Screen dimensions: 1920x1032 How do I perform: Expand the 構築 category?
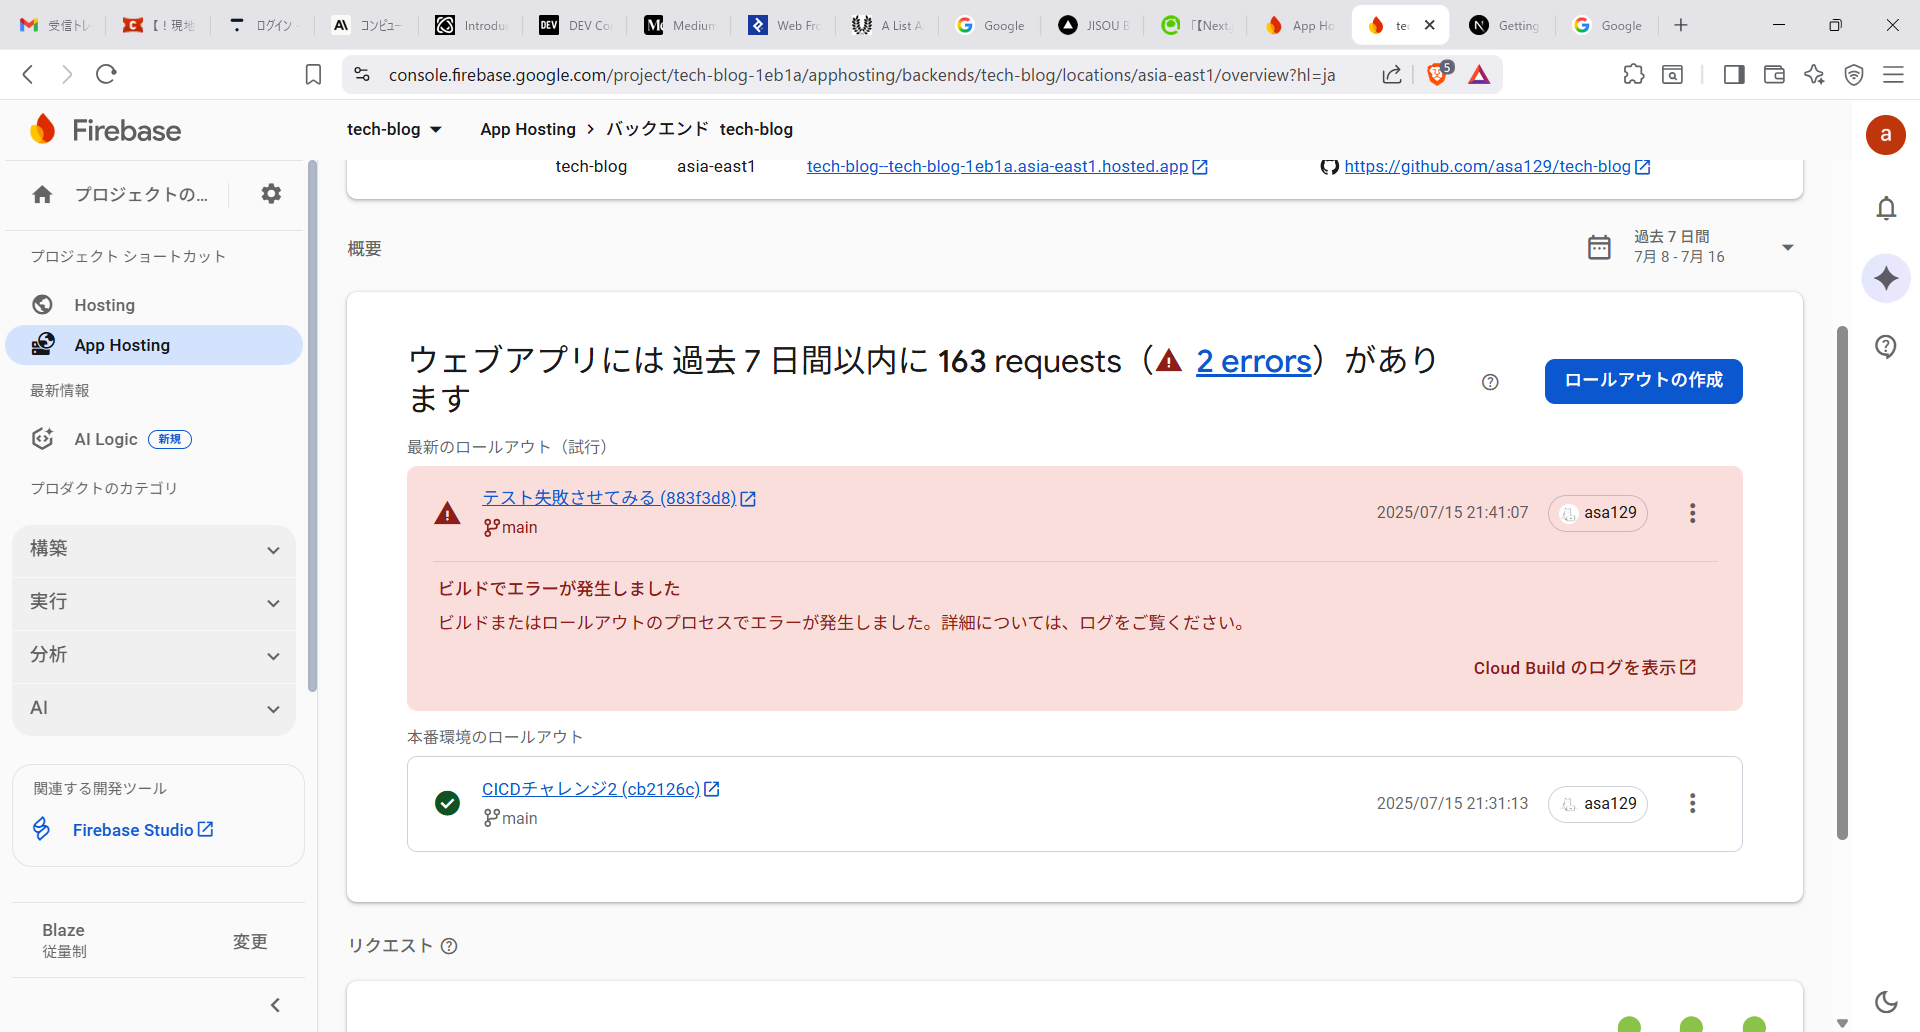pyautogui.click(x=154, y=549)
